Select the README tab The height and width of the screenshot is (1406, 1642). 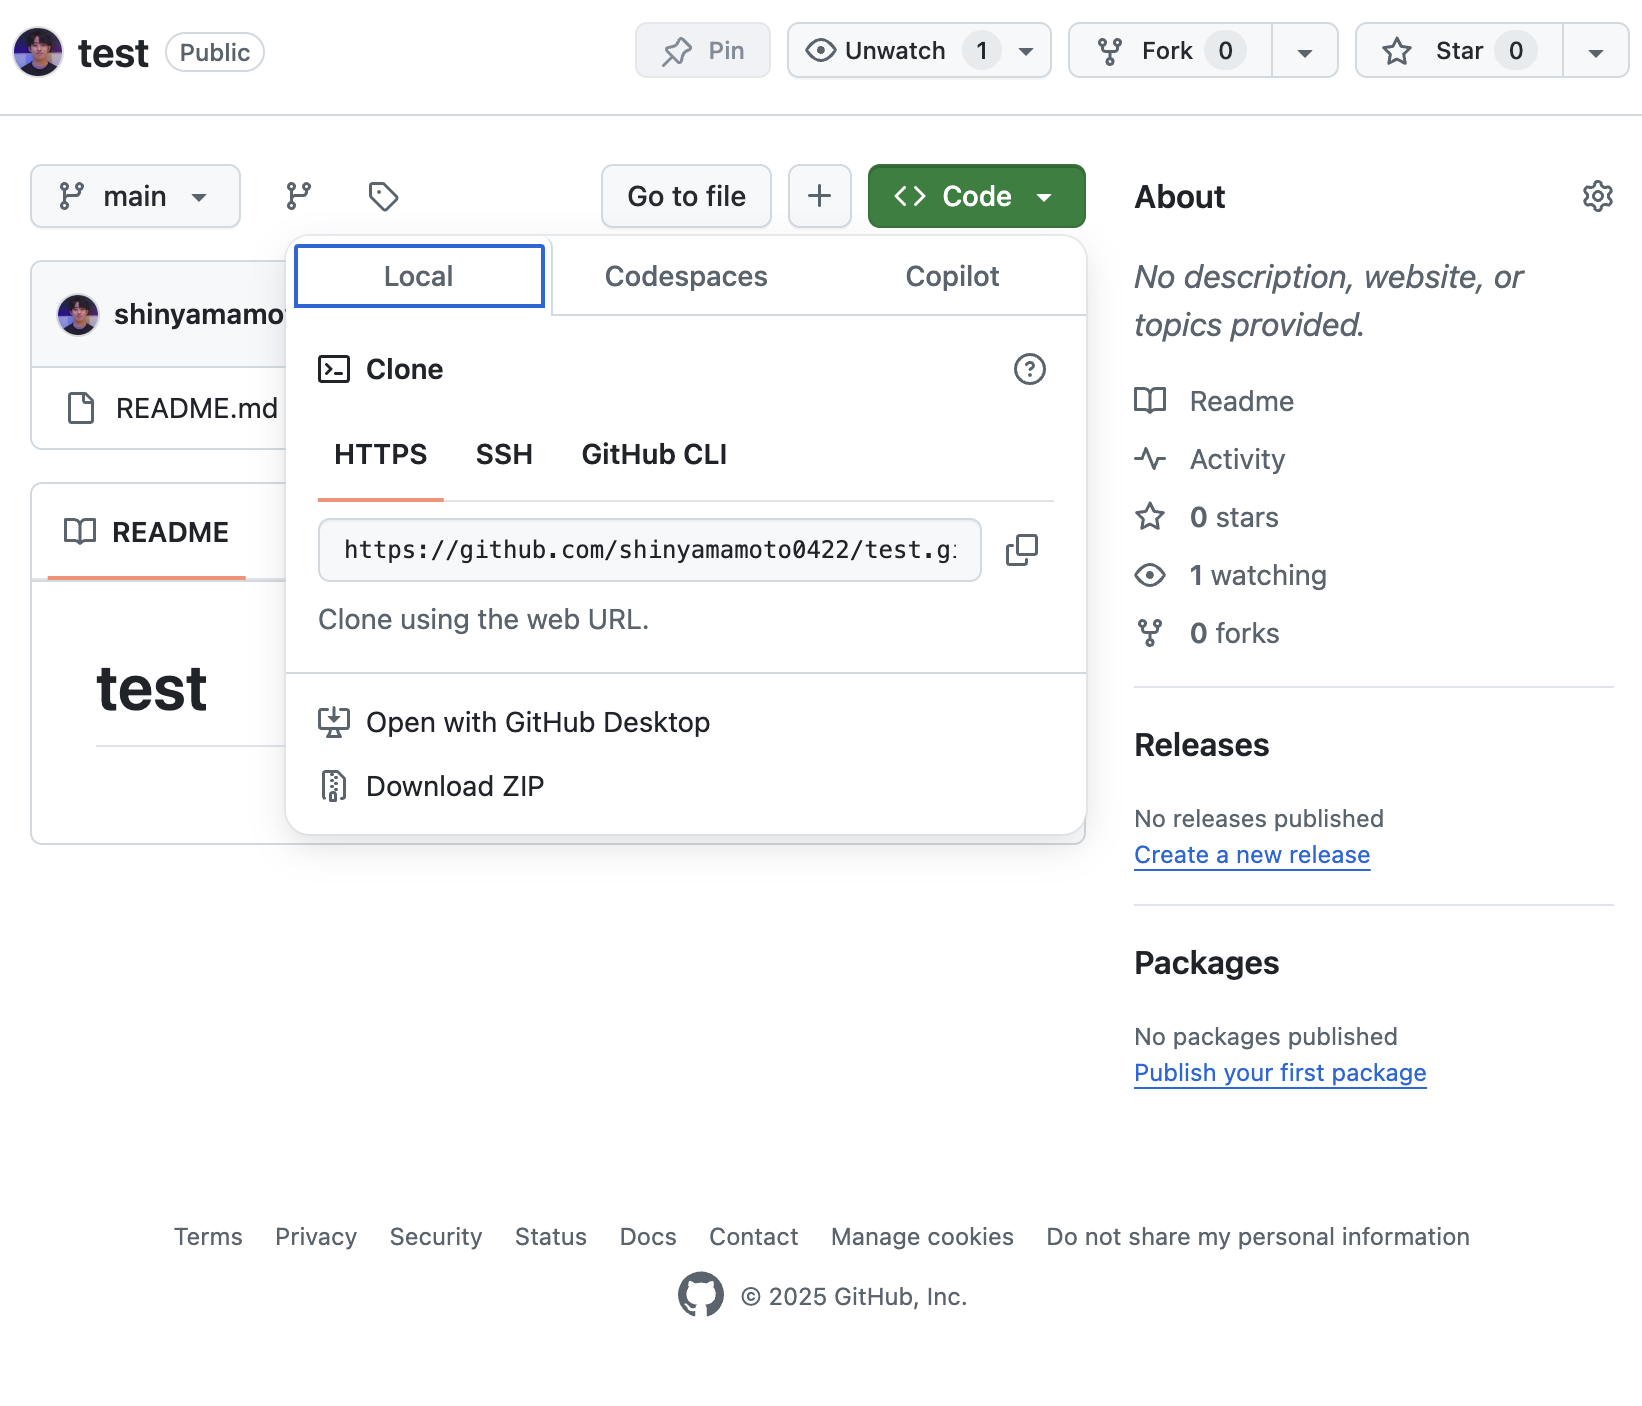147,532
